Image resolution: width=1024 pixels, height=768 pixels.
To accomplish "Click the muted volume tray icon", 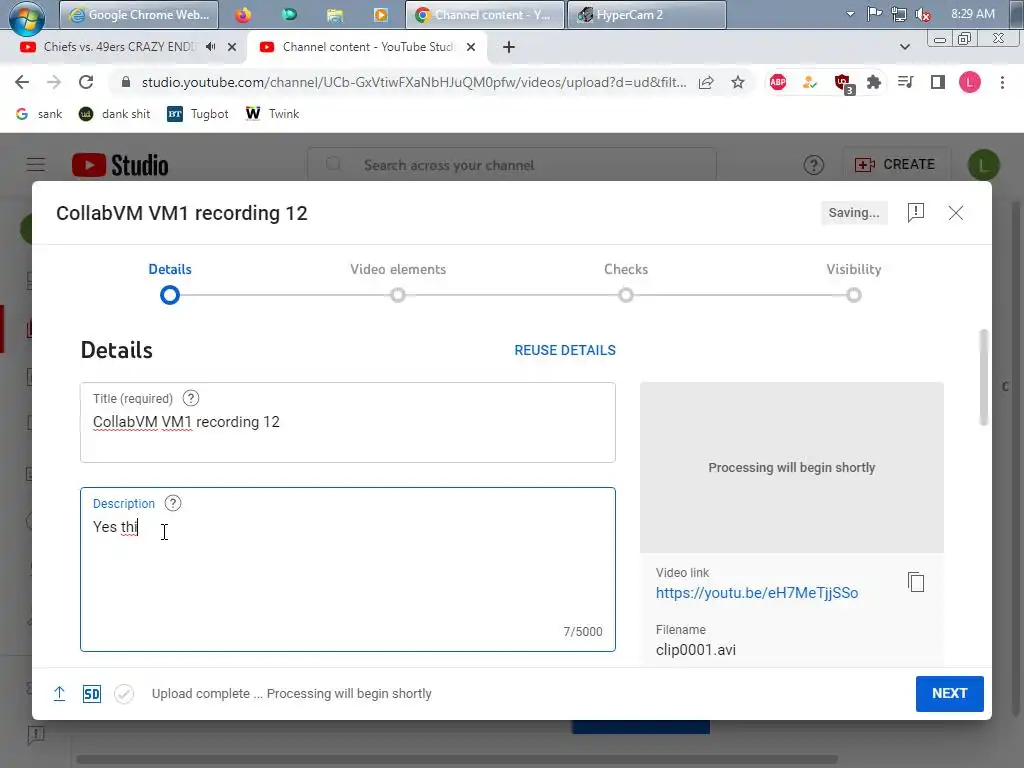I will [x=923, y=14].
